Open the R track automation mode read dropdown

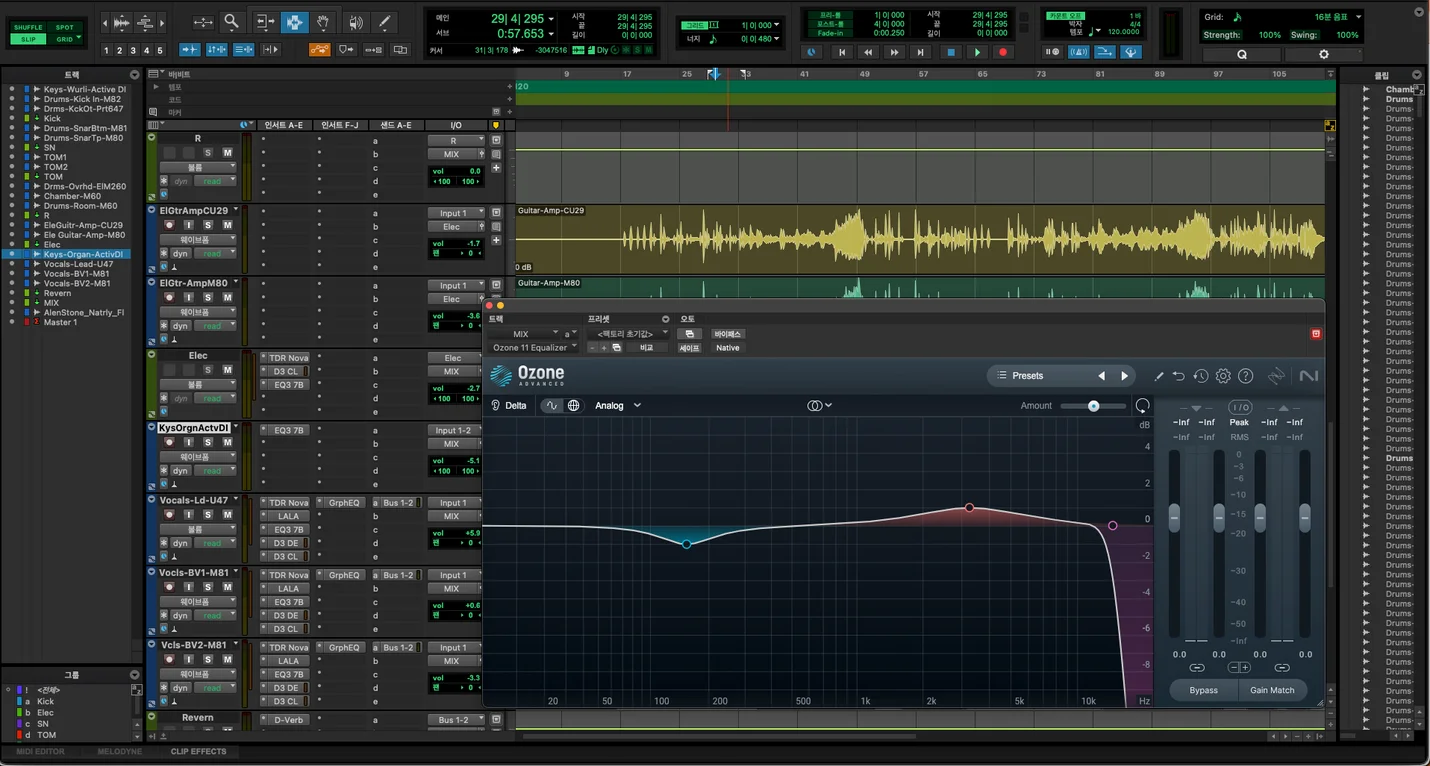[x=216, y=181]
